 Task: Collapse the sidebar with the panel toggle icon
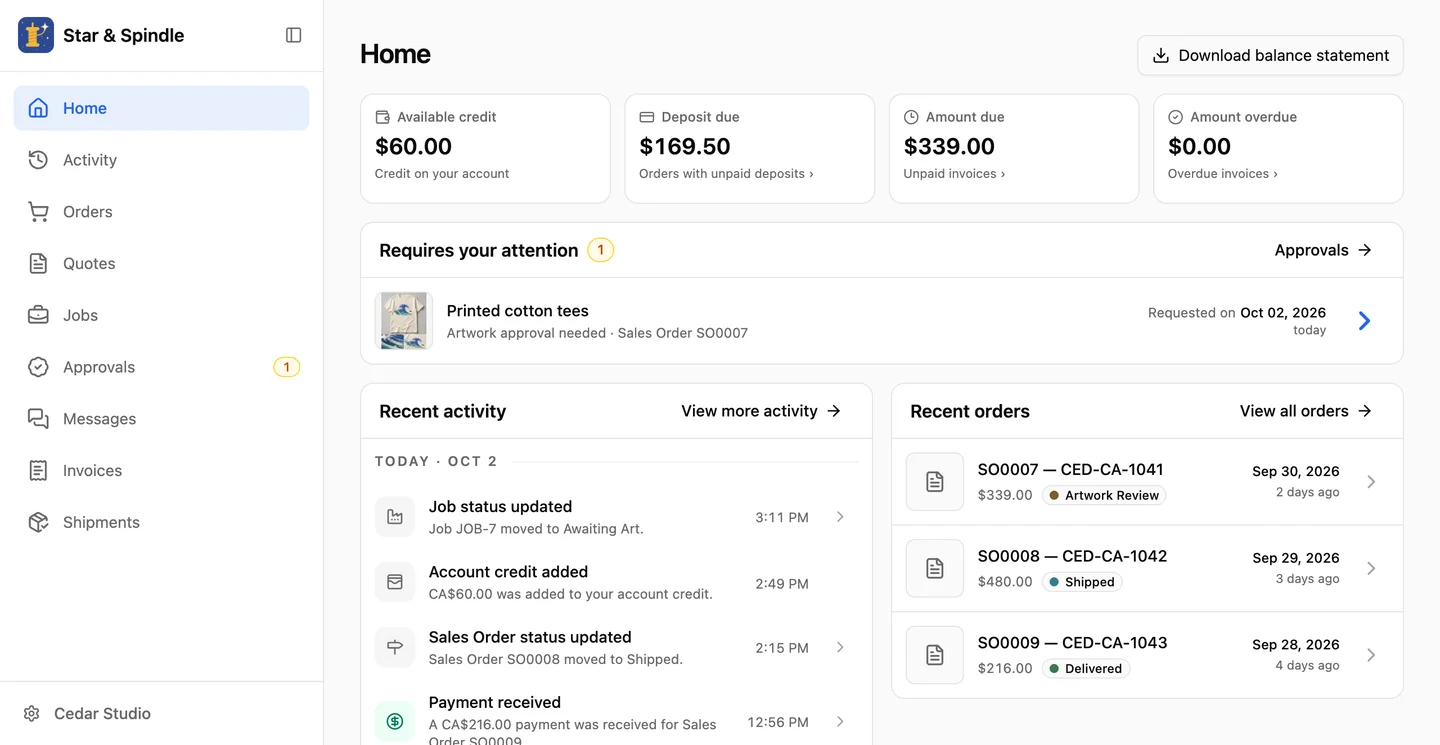pyautogui.click(x=294, y=35)
